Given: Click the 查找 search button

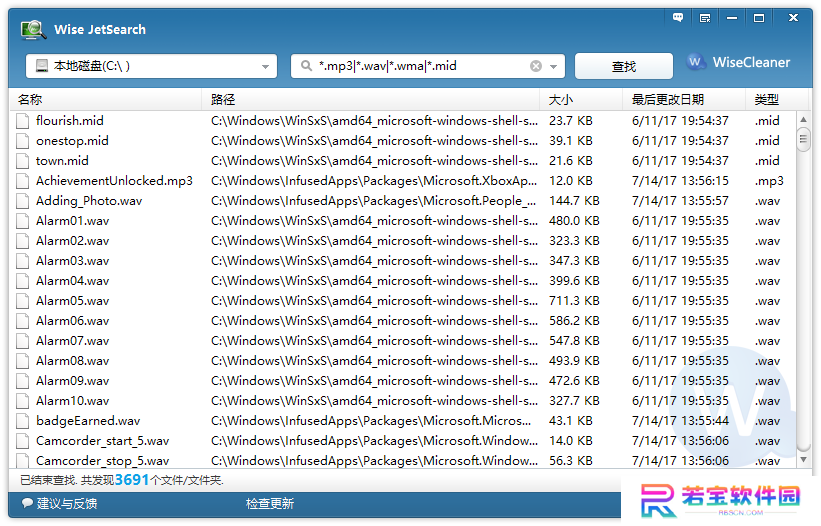Looking at the screenshot, I should coord(624,66).
